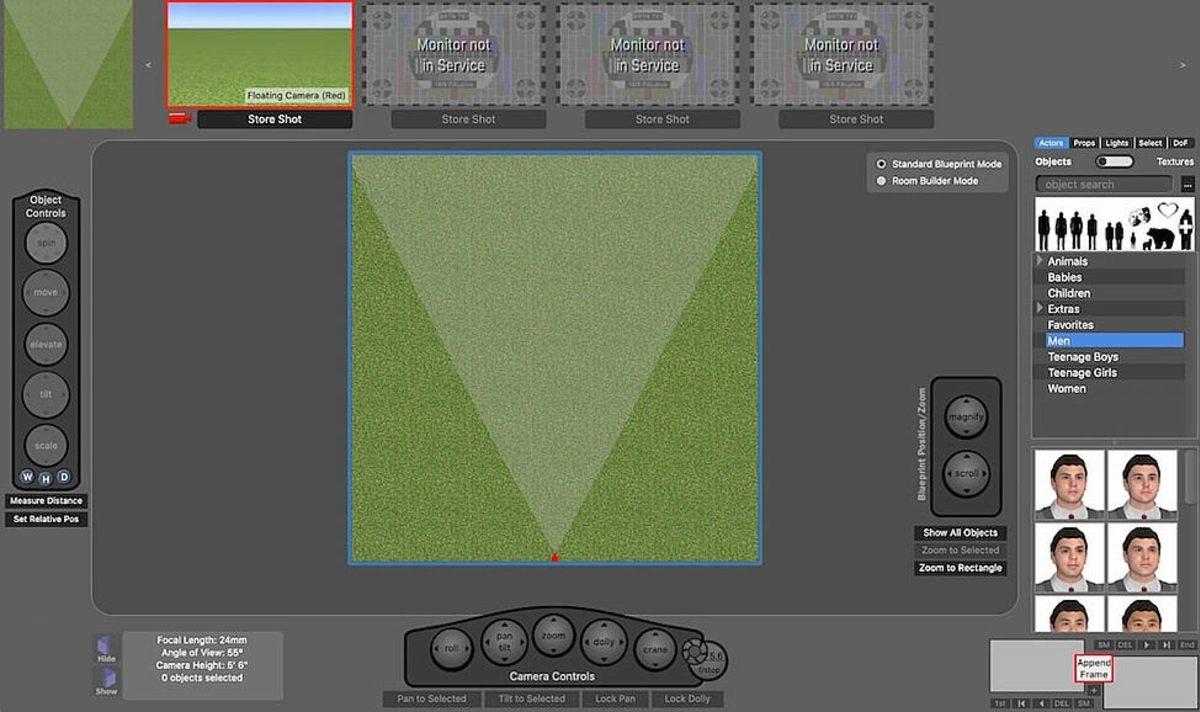Toggle the Objects/Textures switch

click(x=1114, y=161)
